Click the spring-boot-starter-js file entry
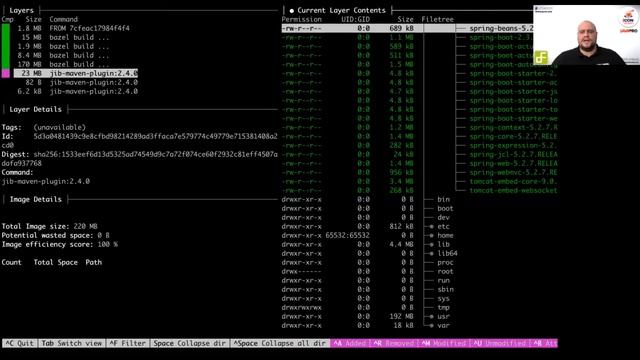The height and width of the screenshot is (360, 640). [x=513, y=91]
